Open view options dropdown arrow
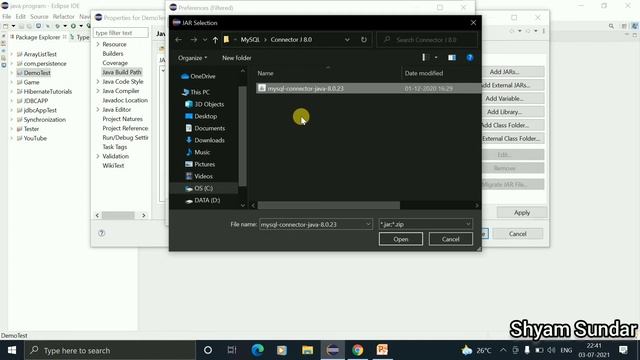Screen dimensions: 640x360 [436, 58]
